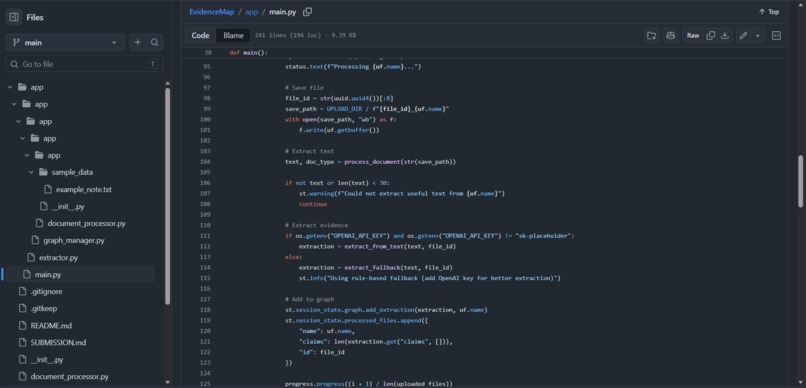
Task: Select line number 118
Action: (x=206, y=310)
